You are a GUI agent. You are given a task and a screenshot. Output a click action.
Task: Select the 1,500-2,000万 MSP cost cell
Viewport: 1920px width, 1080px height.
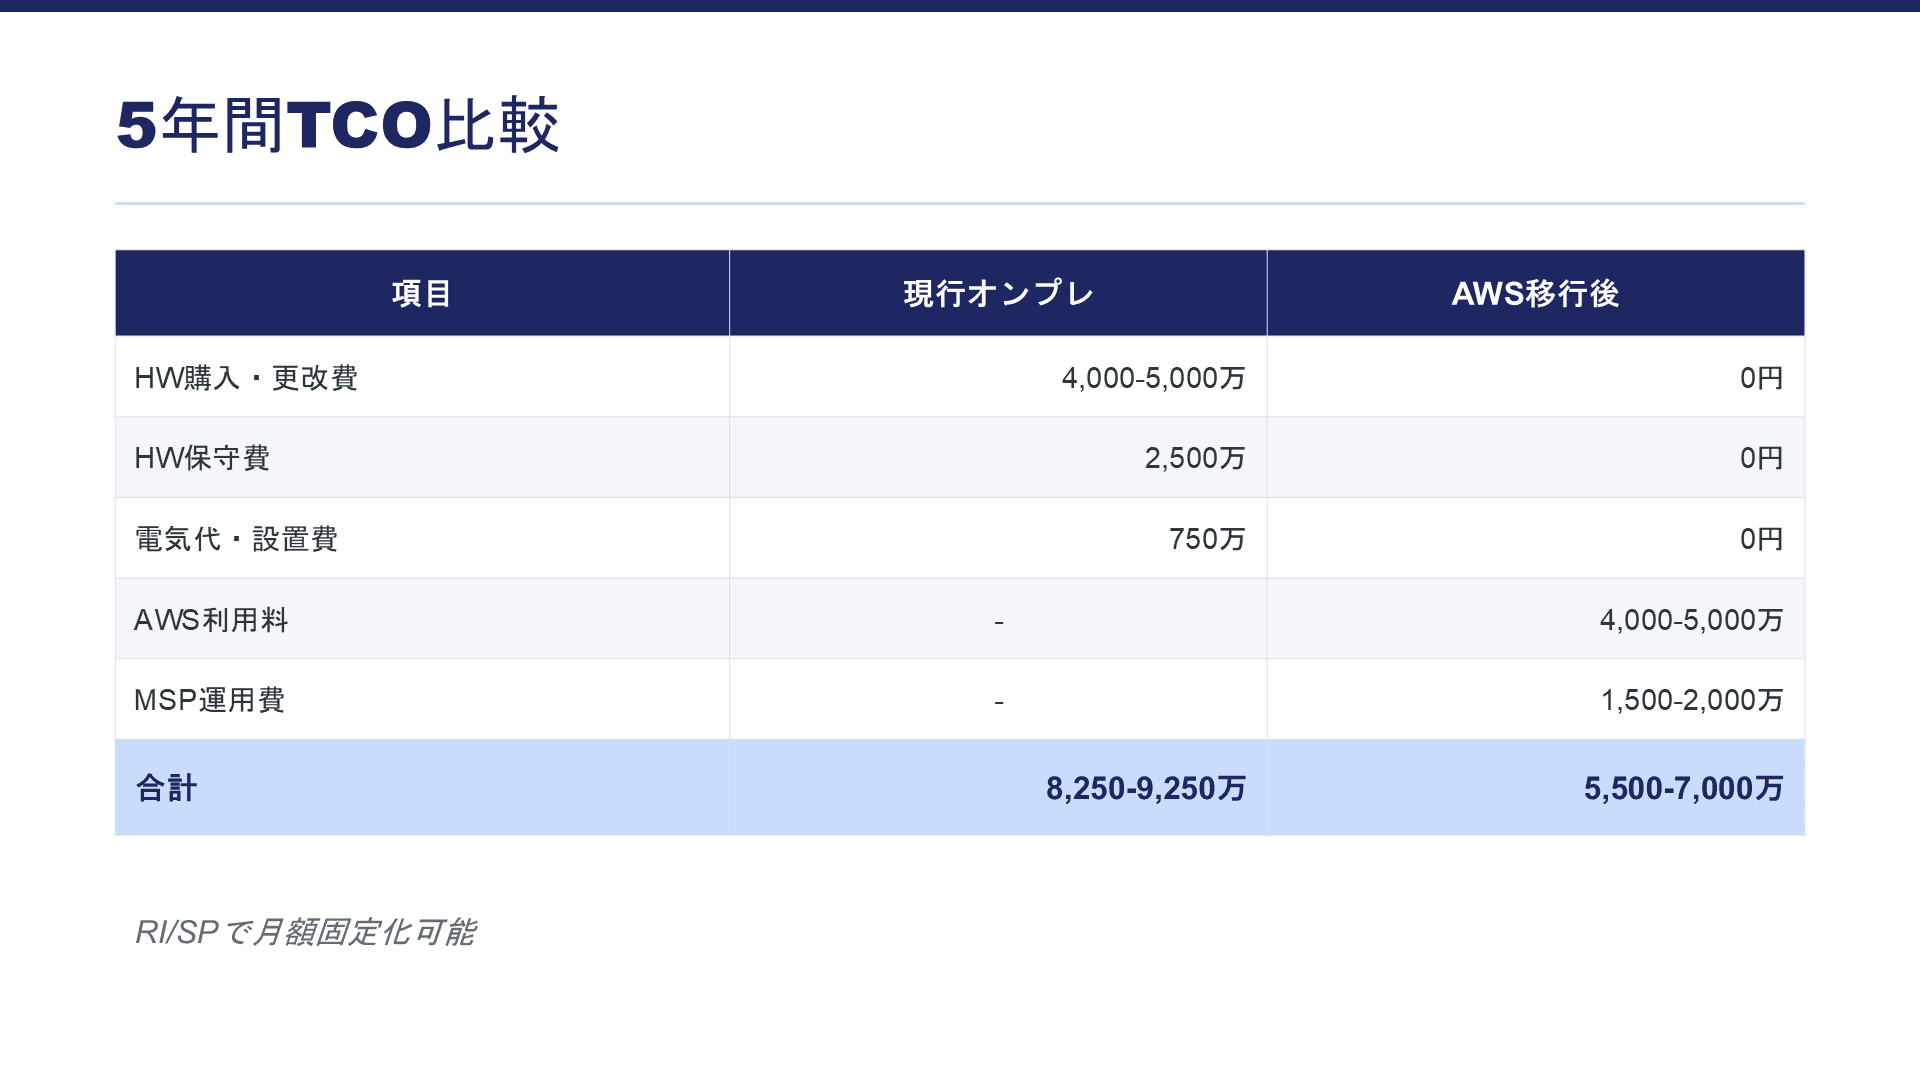1691,700
